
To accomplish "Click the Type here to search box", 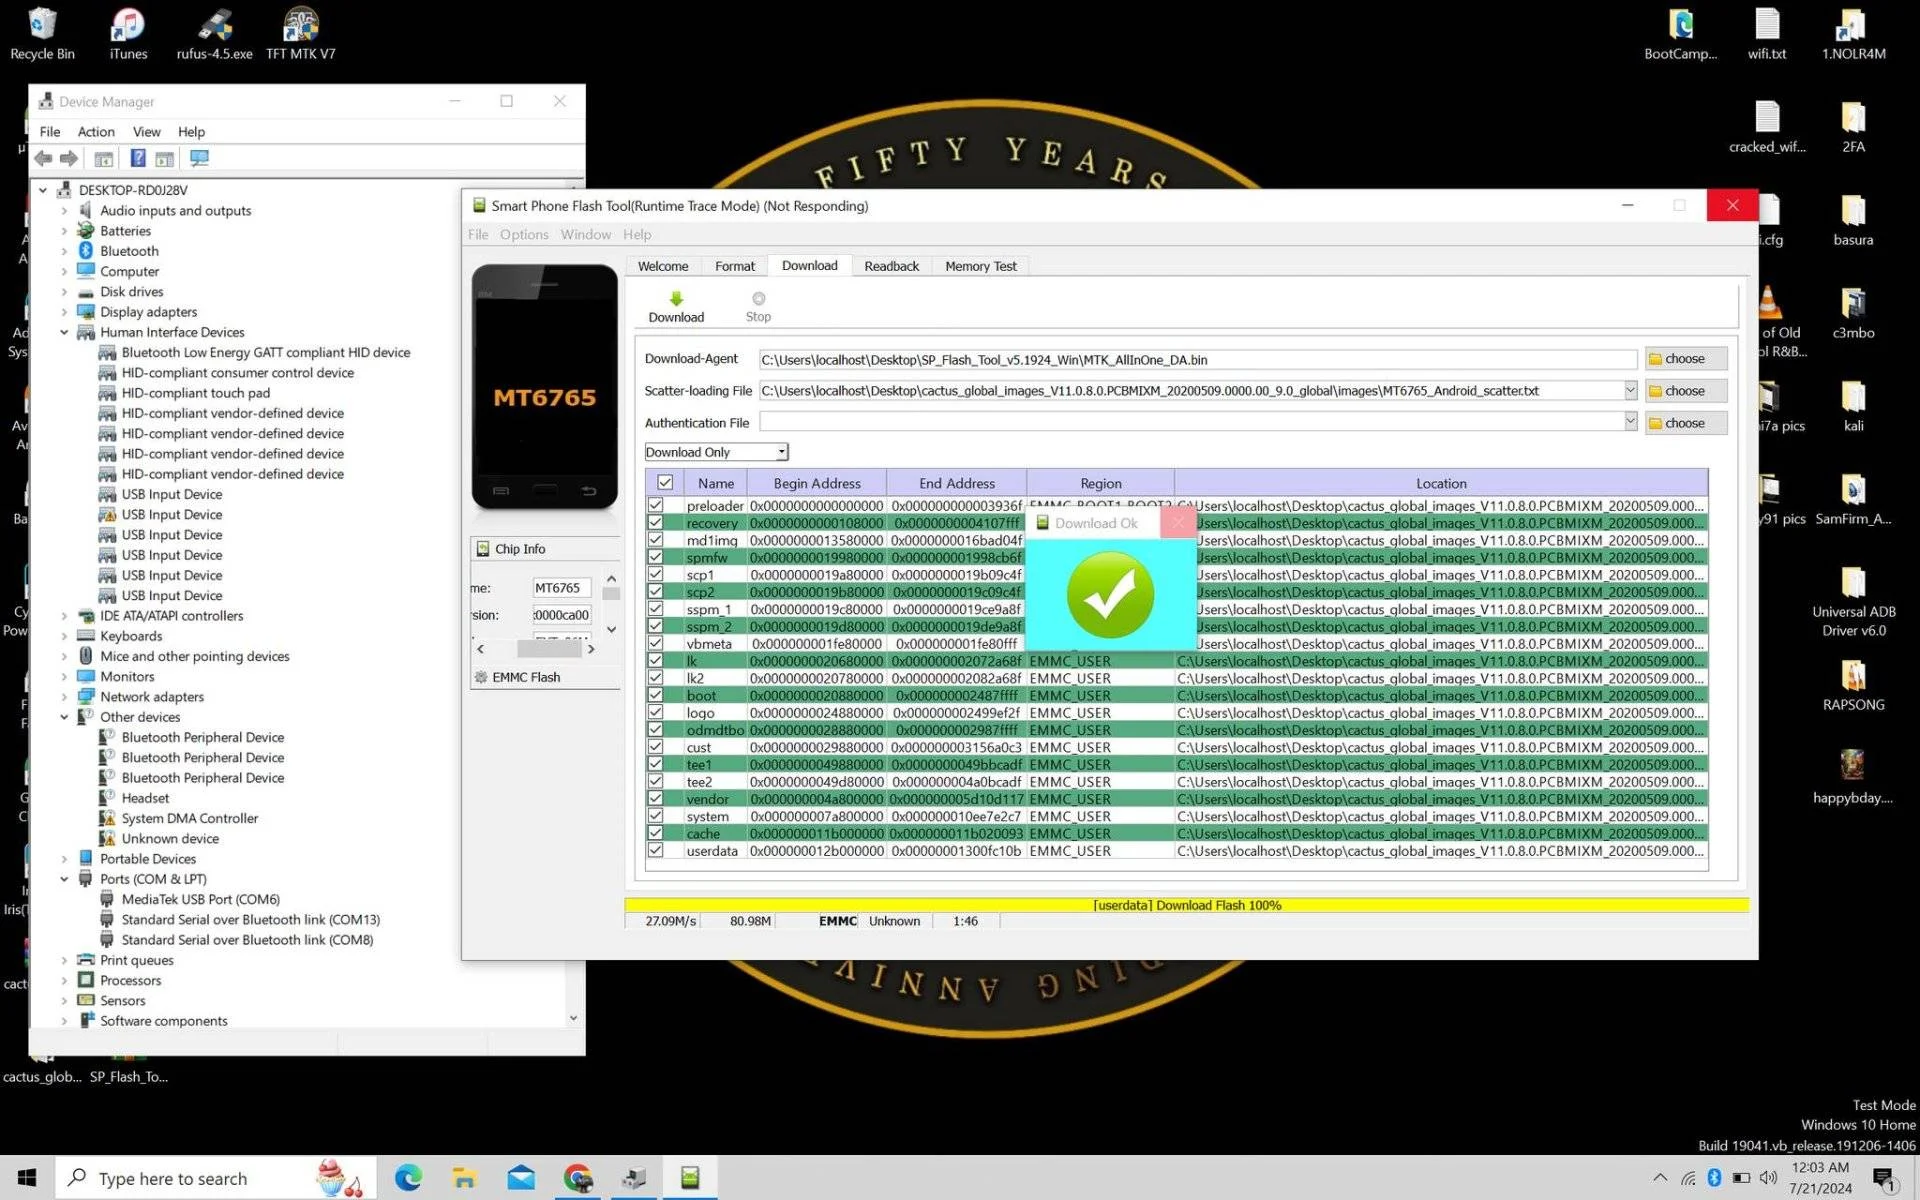I will (x=215, y=1178).
